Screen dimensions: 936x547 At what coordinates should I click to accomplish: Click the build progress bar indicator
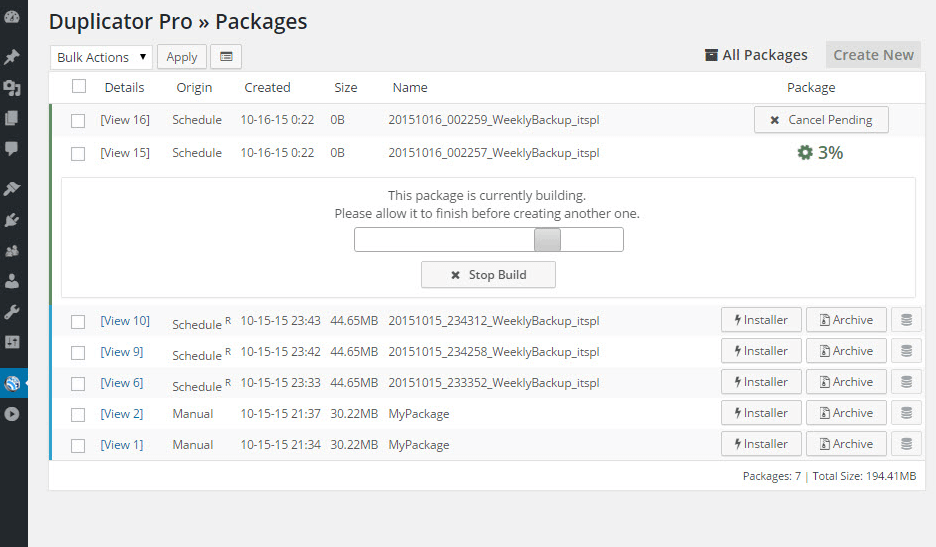pyautogui.click(x=547, y=240)
